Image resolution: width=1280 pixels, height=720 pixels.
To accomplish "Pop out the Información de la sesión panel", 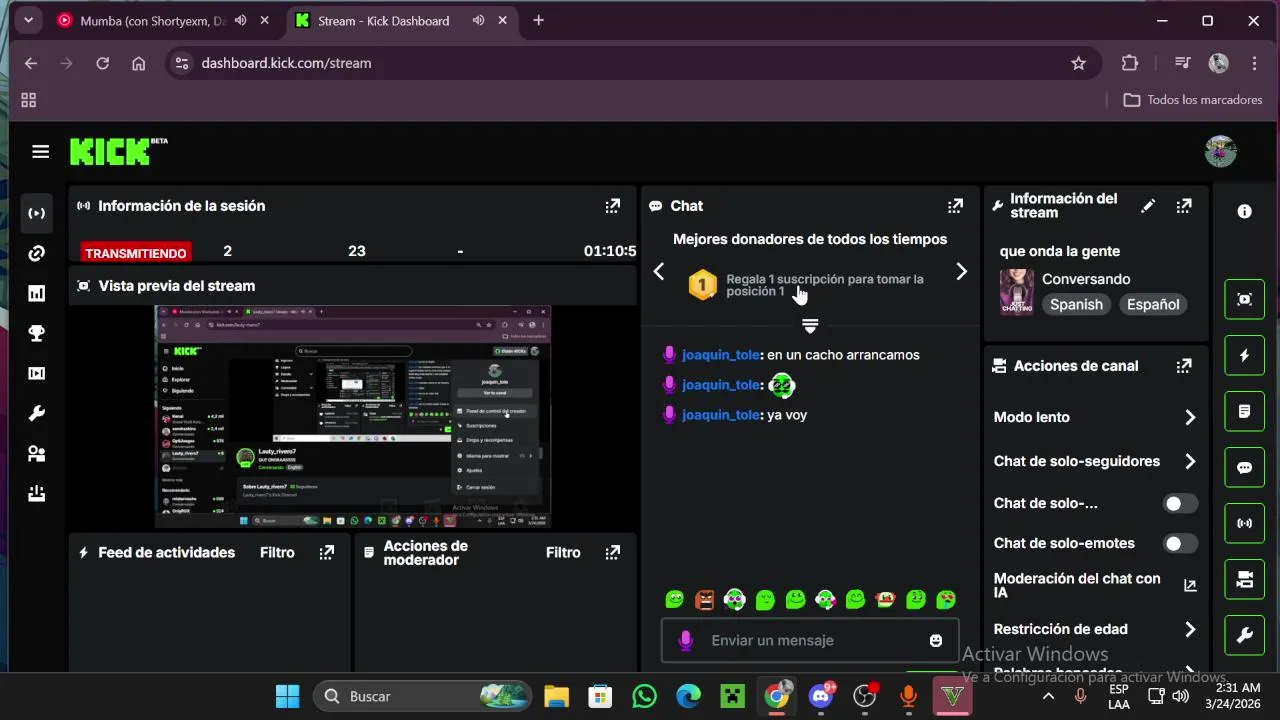I will pos(613,206).
